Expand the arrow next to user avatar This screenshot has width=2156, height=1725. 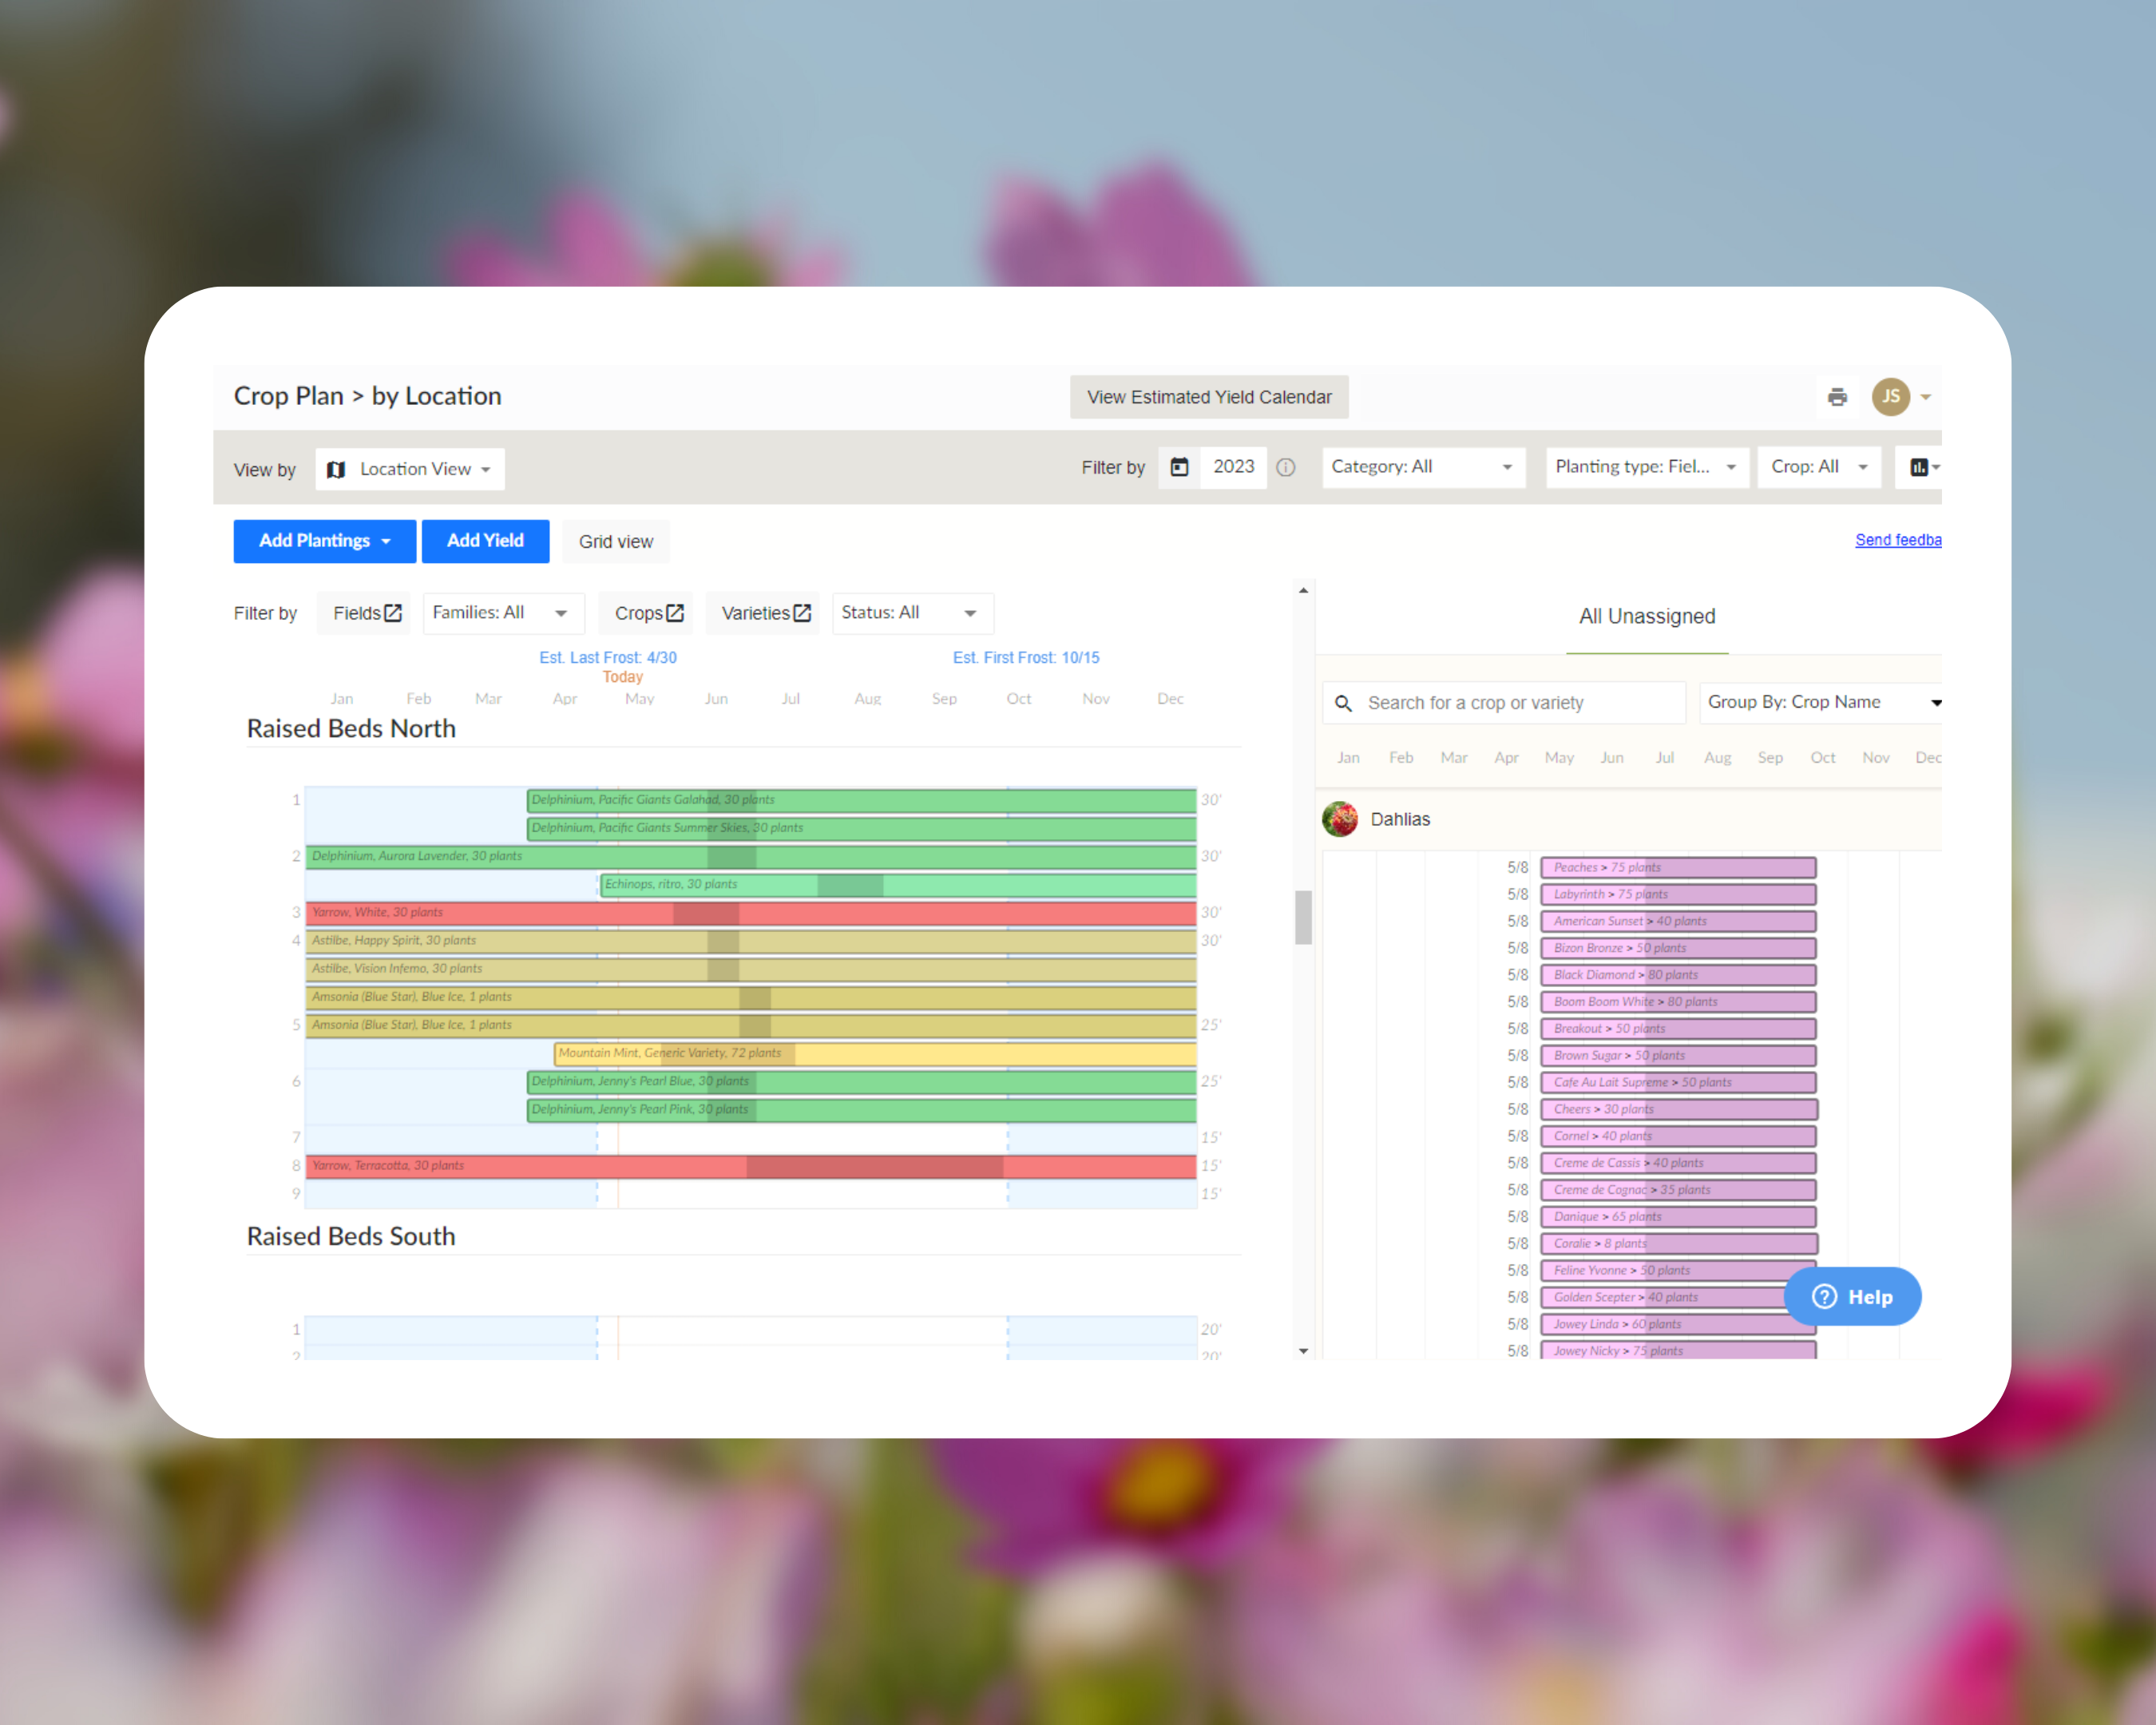point(1926,397)
